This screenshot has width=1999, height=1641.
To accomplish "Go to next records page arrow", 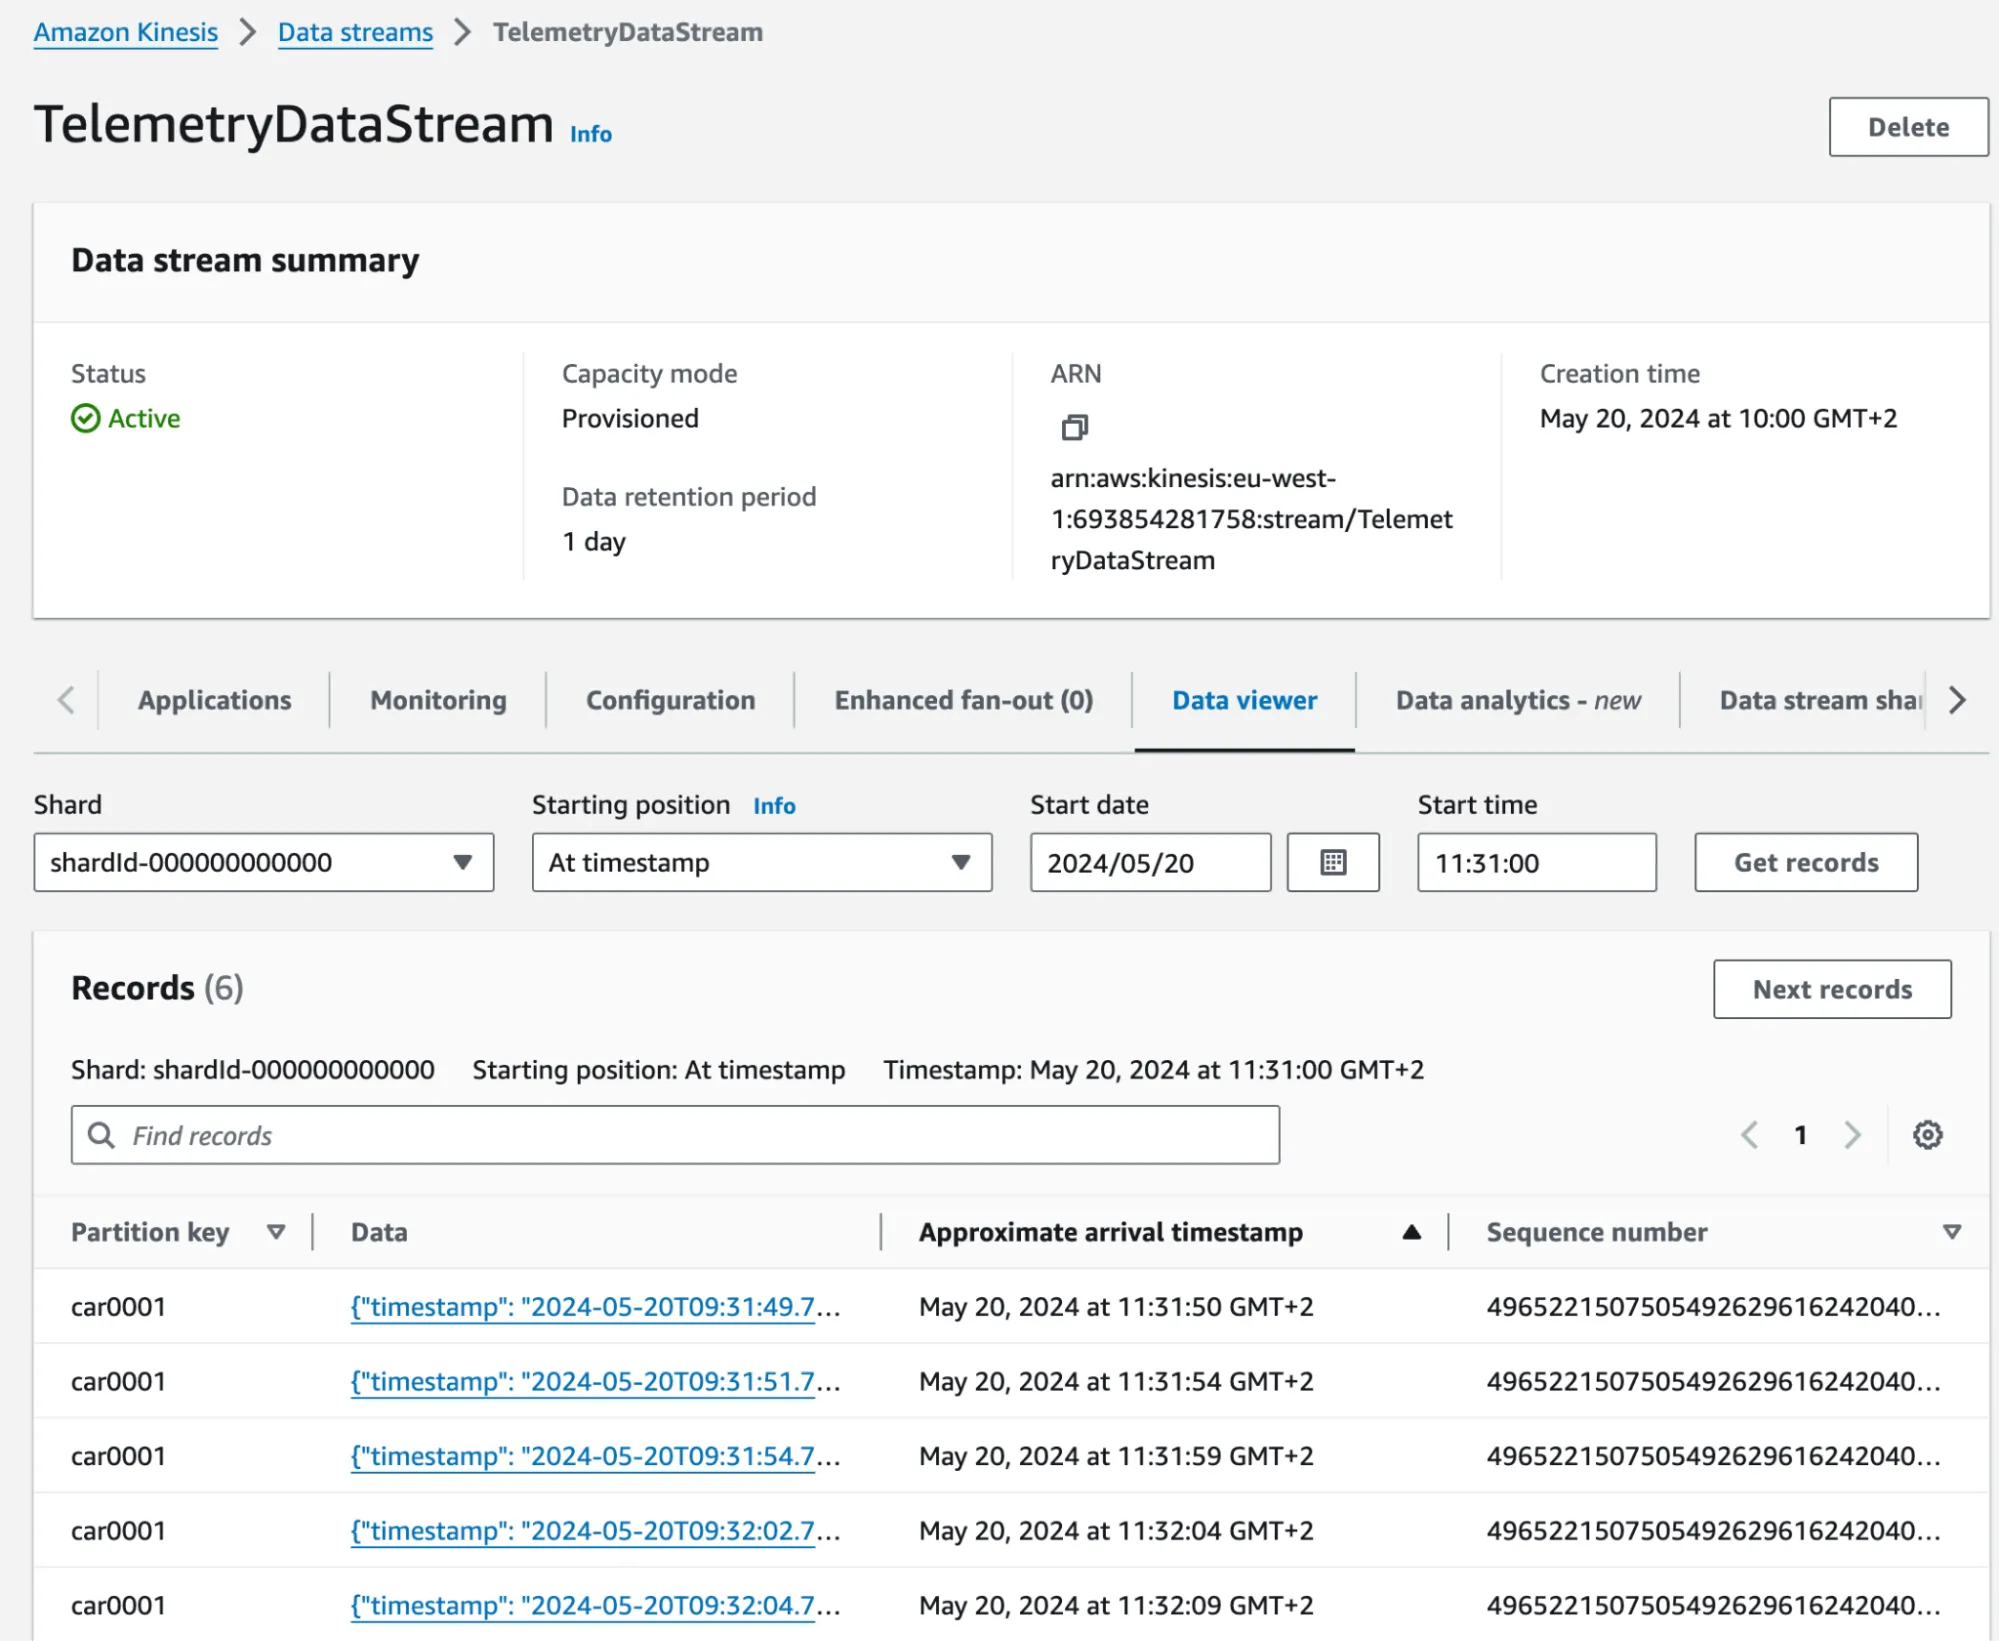I will tap(1852, 1135).
